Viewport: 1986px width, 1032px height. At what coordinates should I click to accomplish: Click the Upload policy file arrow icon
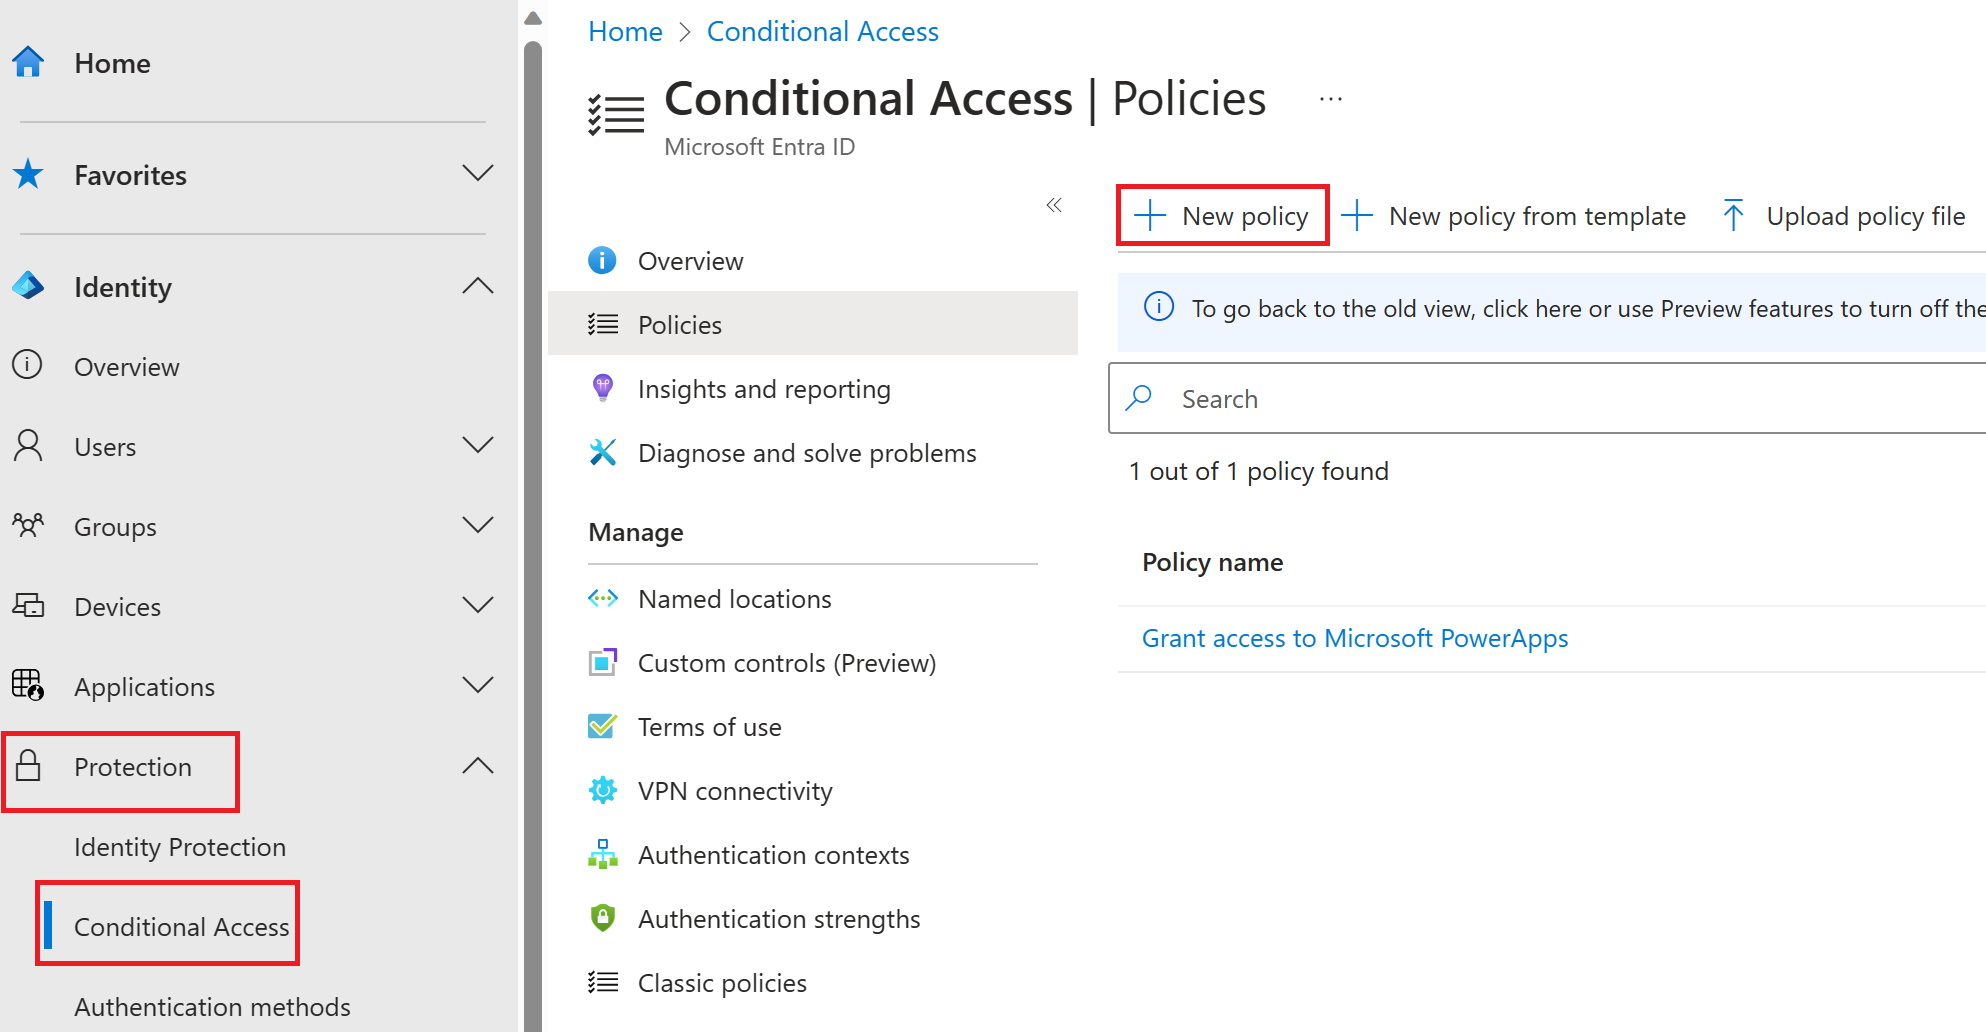(1733, 214)
